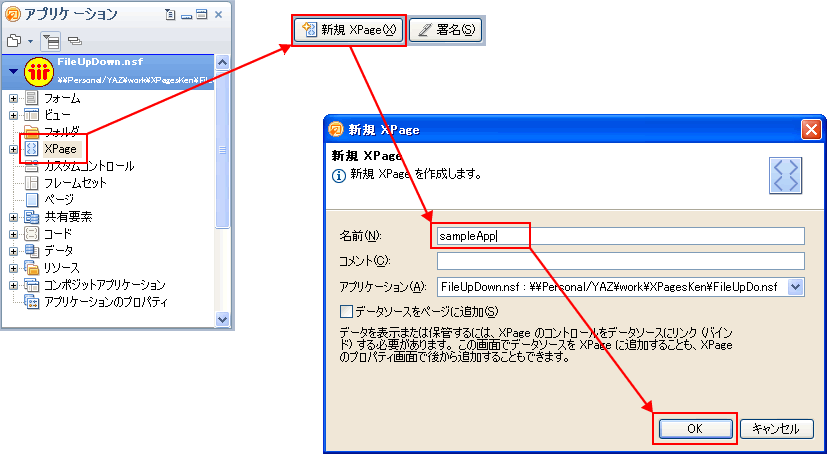The image size is (827, 454).
Task: Click into the 名前 name field
Action: pos(620,236)
